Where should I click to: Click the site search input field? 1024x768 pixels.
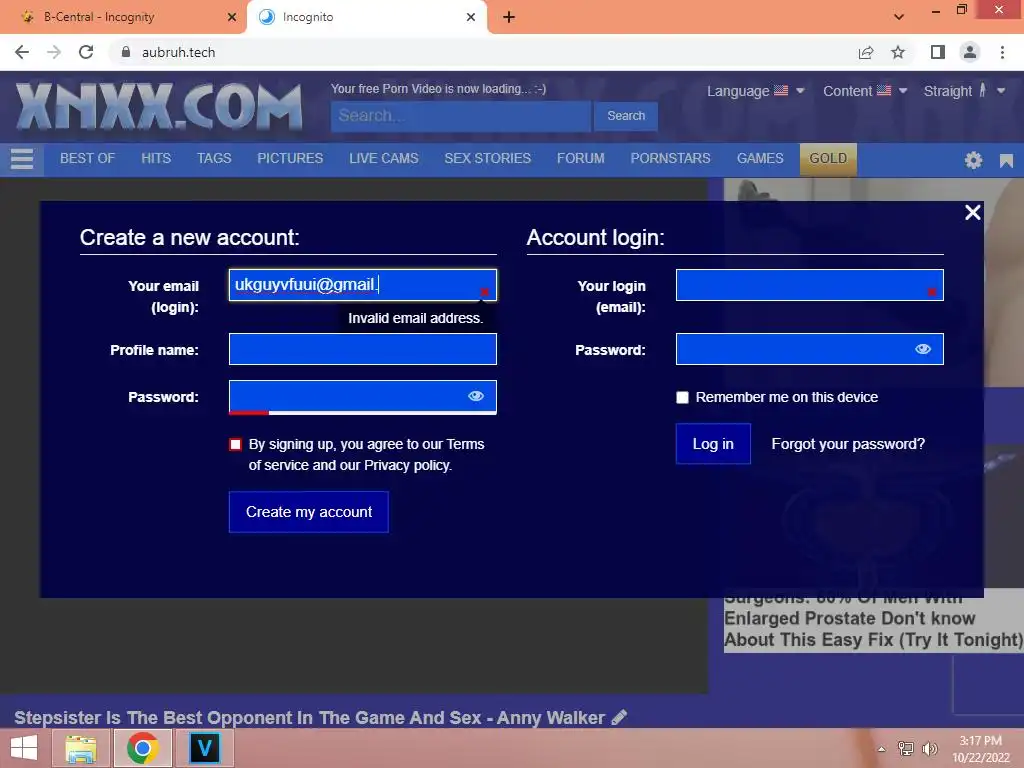coord(460,116)
